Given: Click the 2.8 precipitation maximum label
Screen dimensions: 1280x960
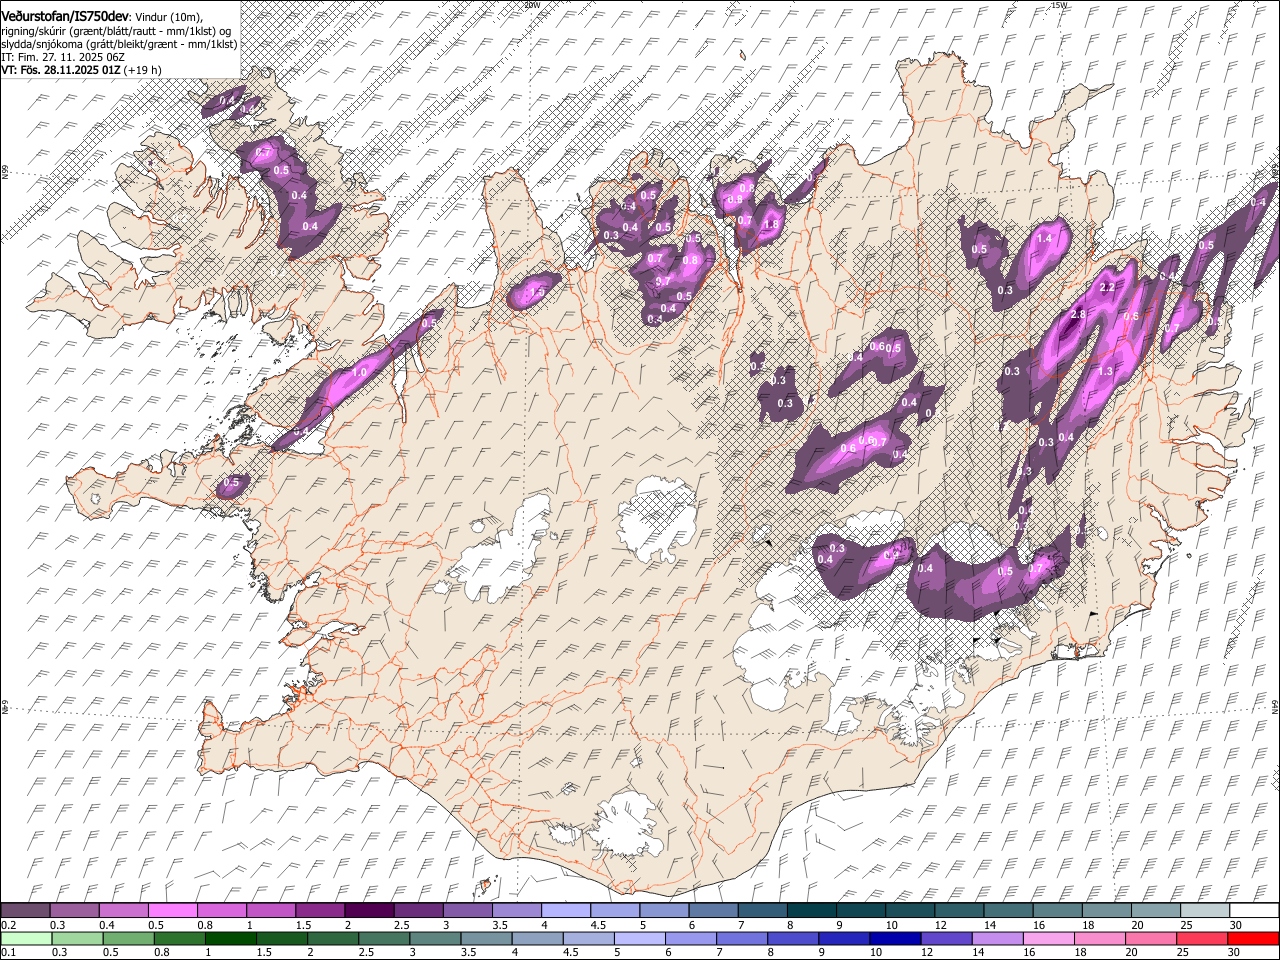Looking at the screenshot, I should pos(1077,315).
